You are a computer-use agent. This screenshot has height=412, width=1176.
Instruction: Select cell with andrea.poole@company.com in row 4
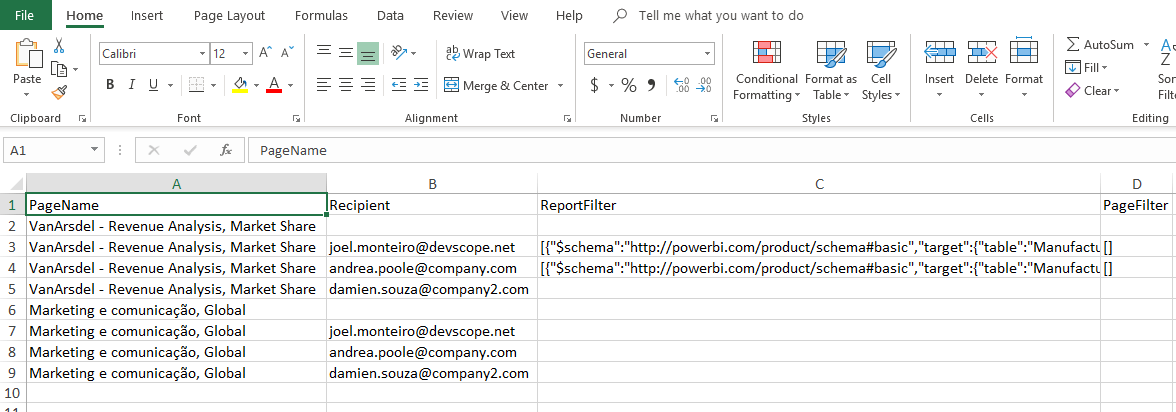click(x=432, y=268)
